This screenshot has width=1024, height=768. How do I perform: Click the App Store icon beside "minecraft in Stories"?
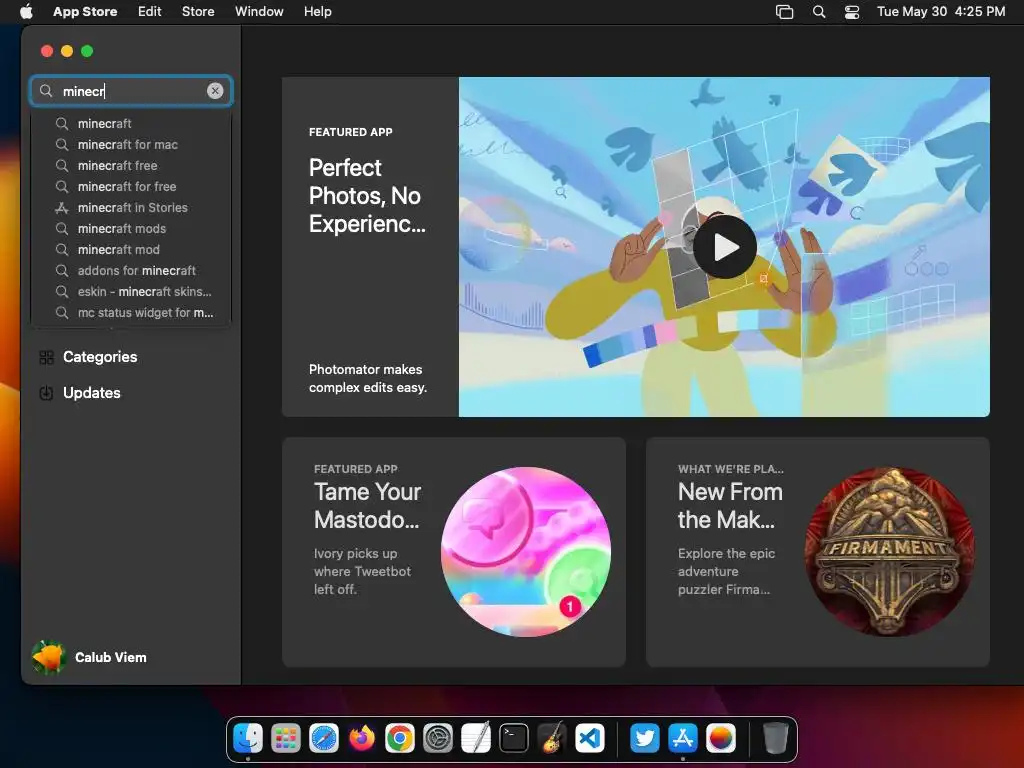click(x=62, y=208)
